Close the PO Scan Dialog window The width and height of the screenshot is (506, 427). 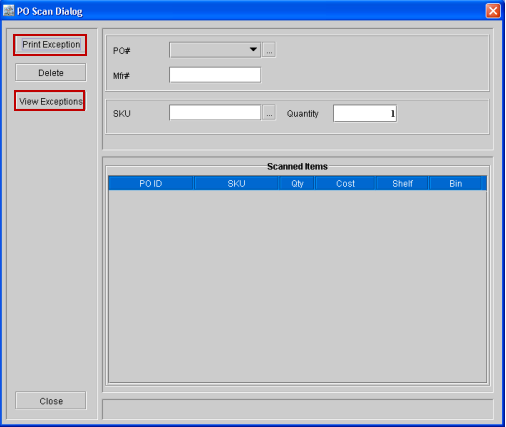pyautogui.click(x=493, y=11)
